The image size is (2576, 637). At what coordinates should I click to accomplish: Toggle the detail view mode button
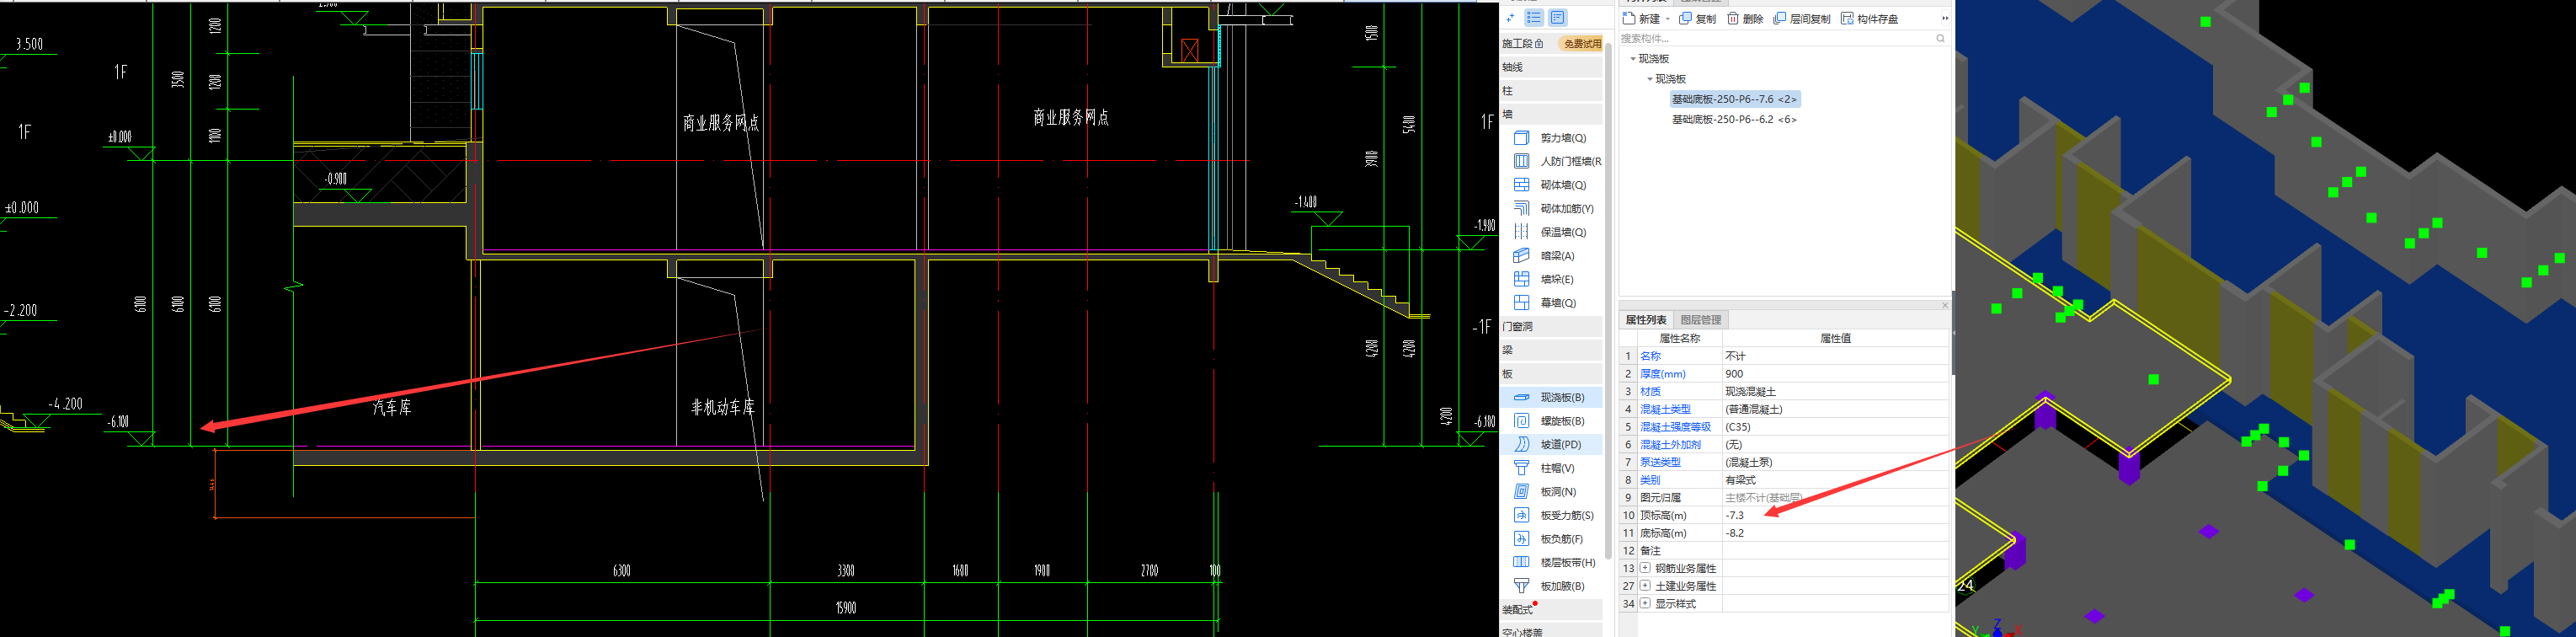pyautogui.click(x=1558, y=18)
